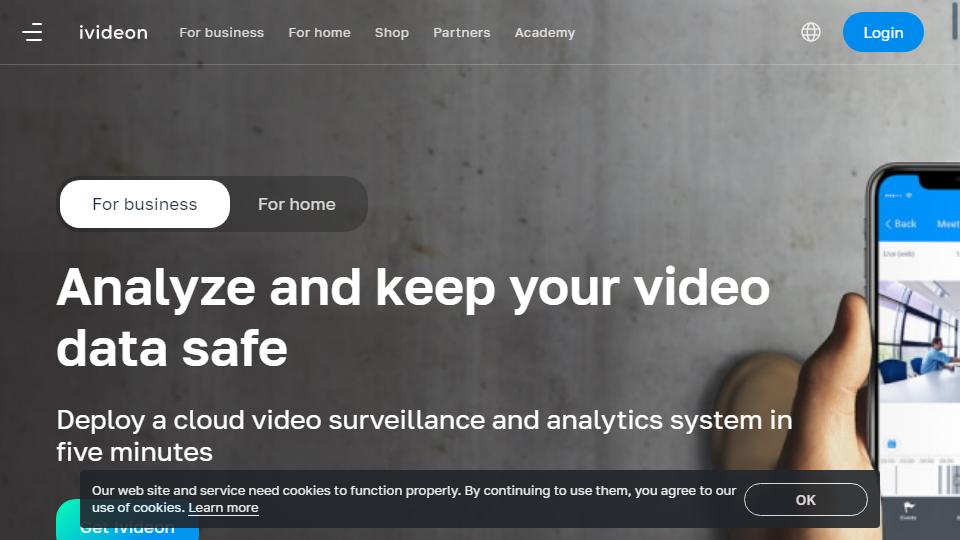
Task: Accept cookies with the OK button
Action: [x=806, y=500]
